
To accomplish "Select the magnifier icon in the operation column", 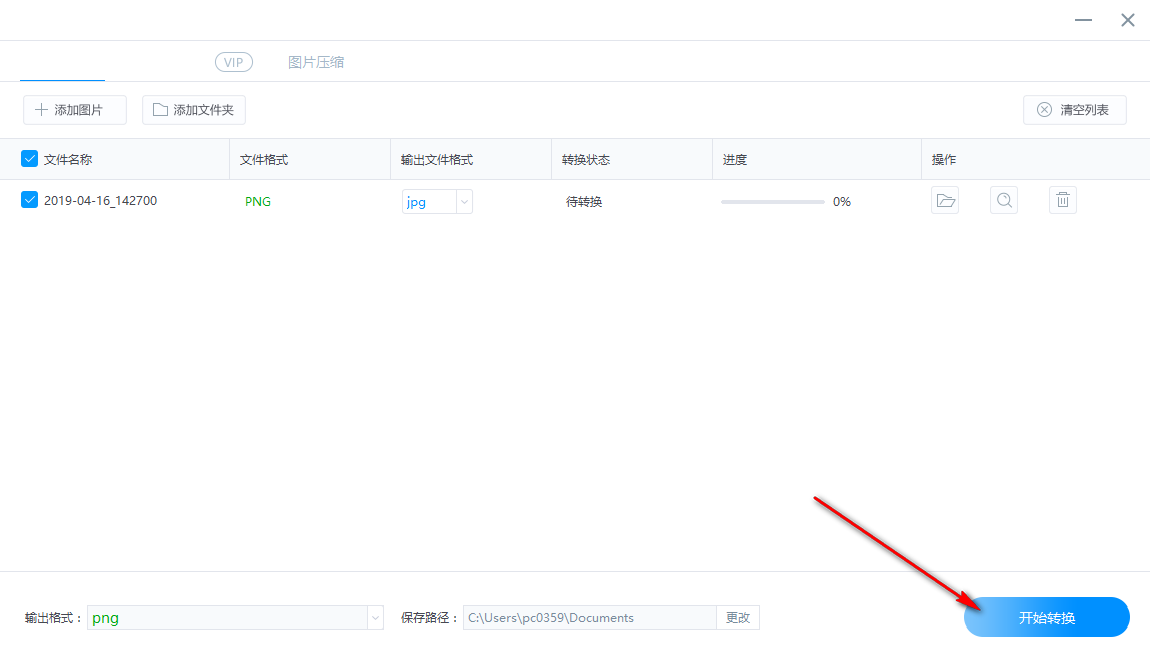I will (x=1004, y=200).
